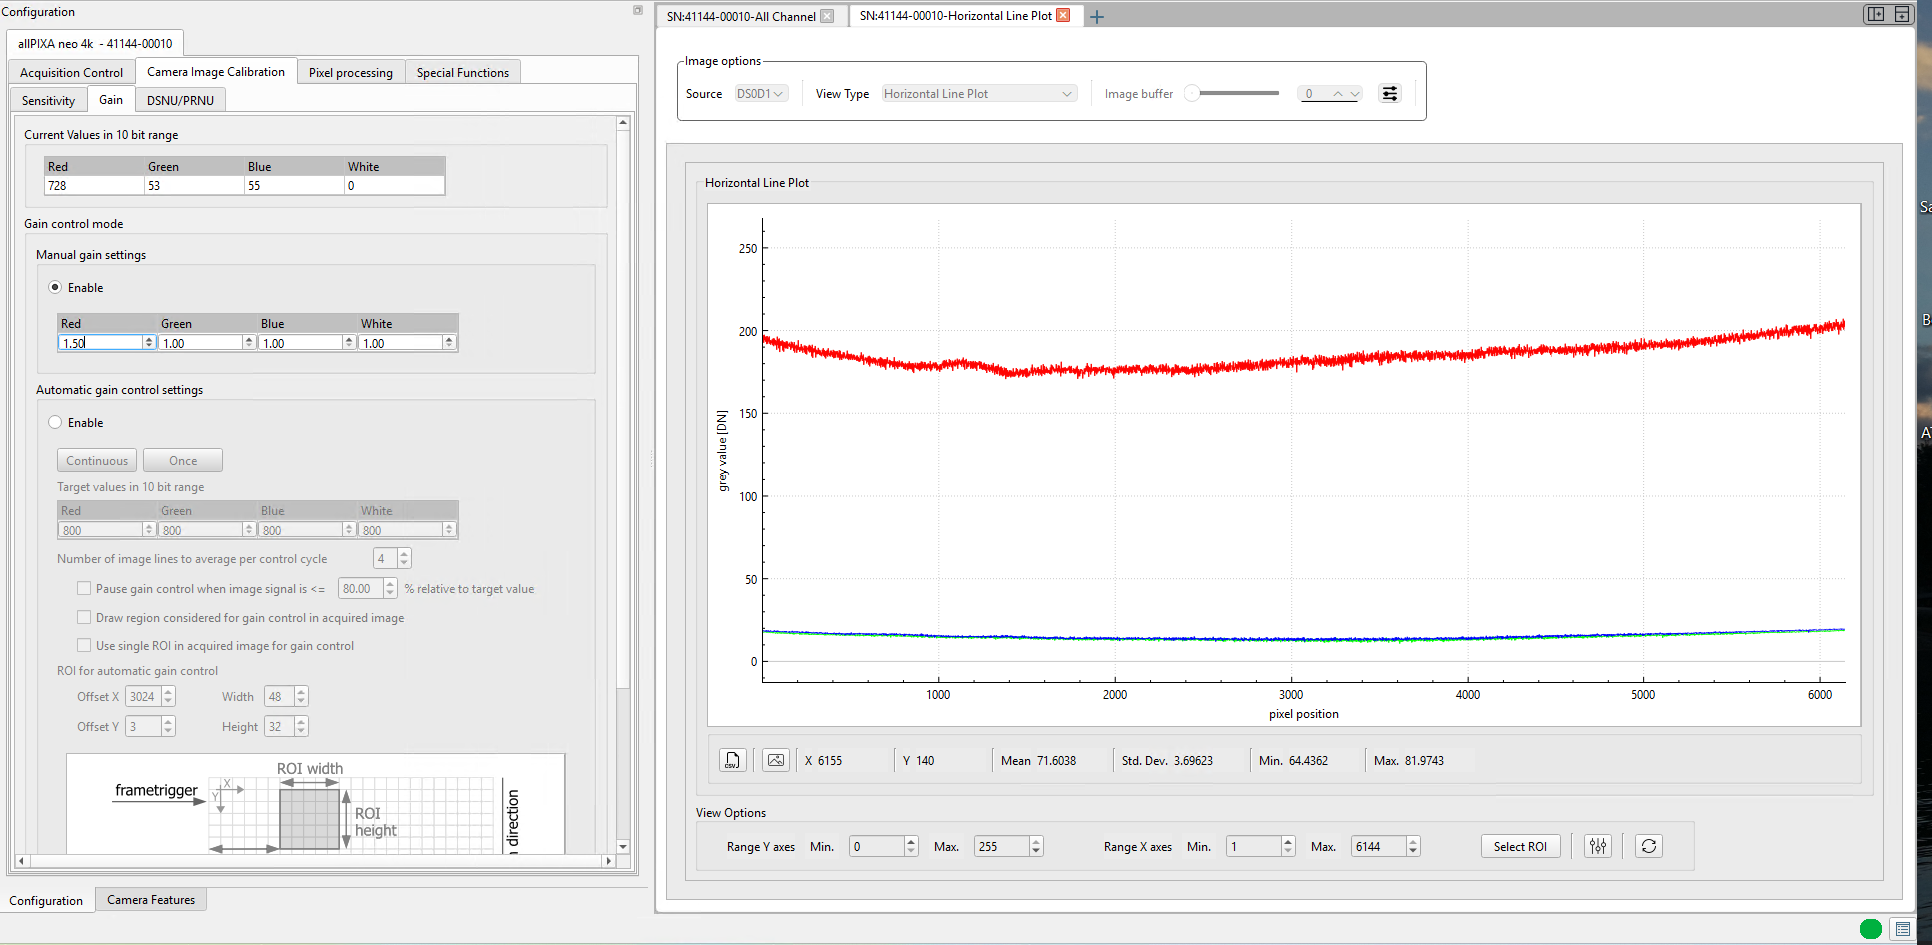Switch to the DSNU/PRNU tab

pos(180,100)
